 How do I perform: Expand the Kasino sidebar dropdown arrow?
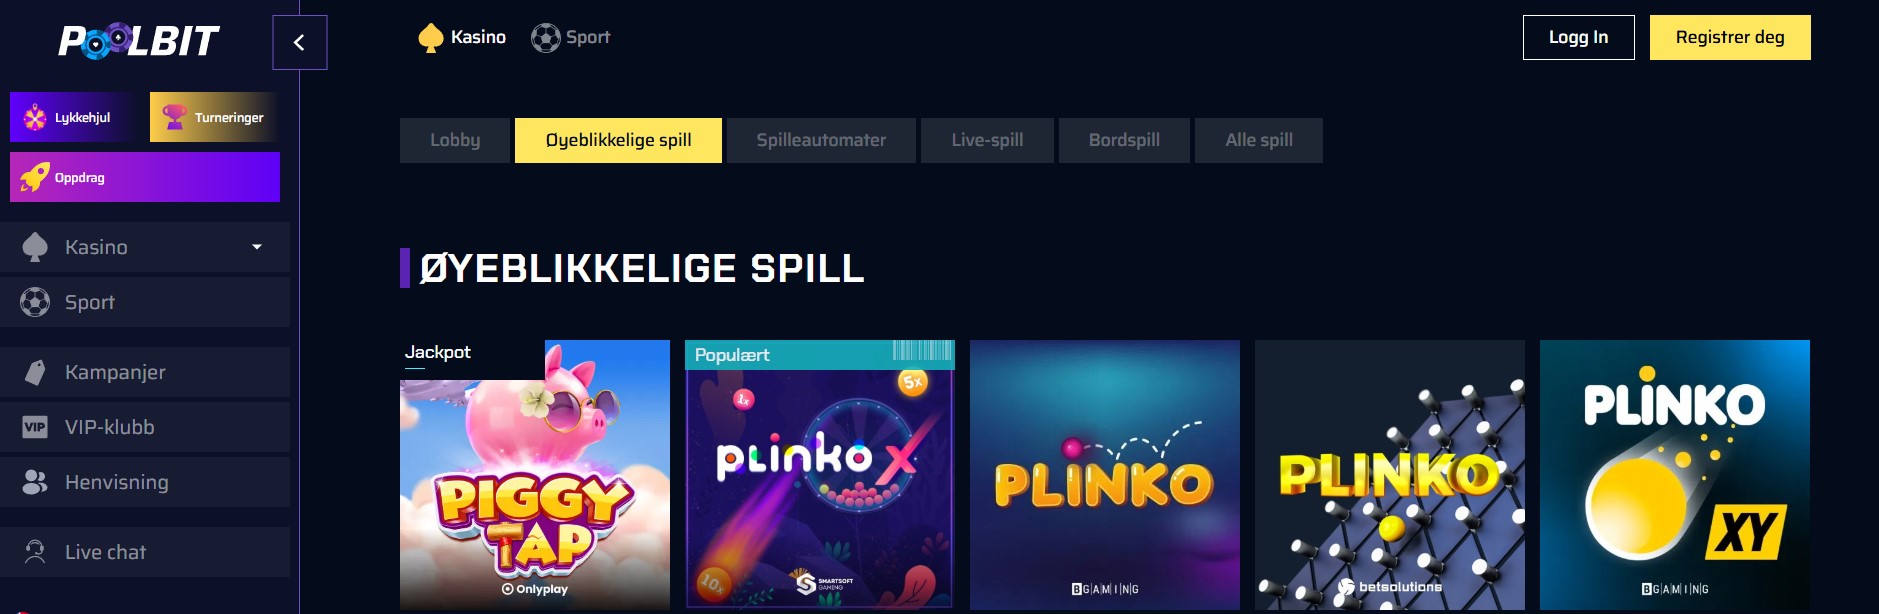pyautogui.click(x=257, y=247)
